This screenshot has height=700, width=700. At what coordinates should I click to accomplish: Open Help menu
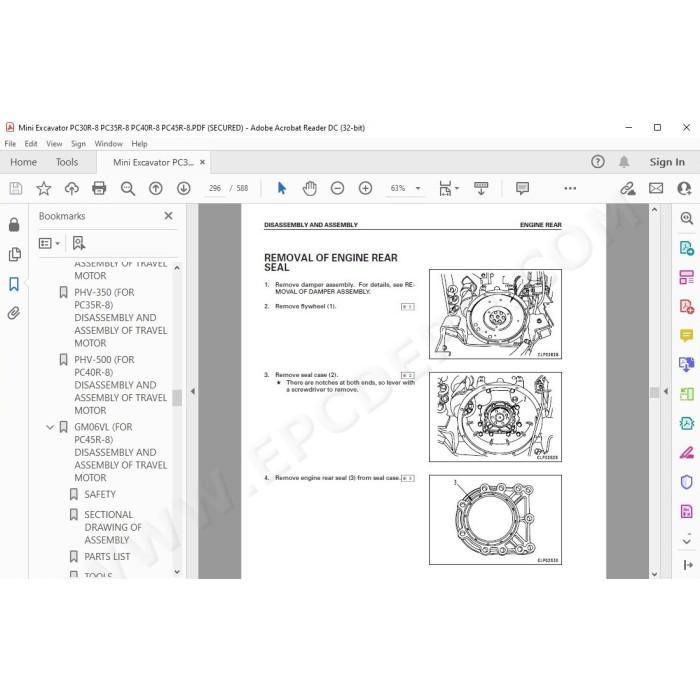pyautogui.click(x=139, y=144)
